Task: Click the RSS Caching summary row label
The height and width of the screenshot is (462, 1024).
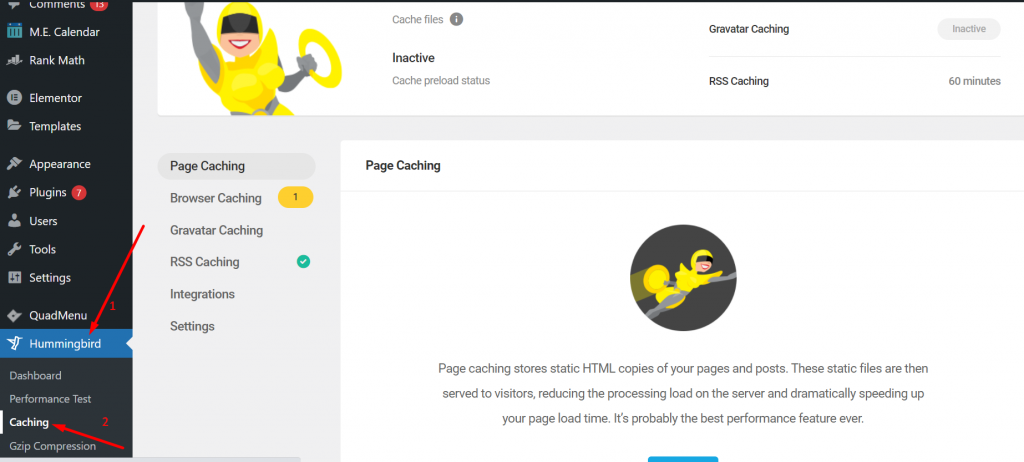Action: 739,81
